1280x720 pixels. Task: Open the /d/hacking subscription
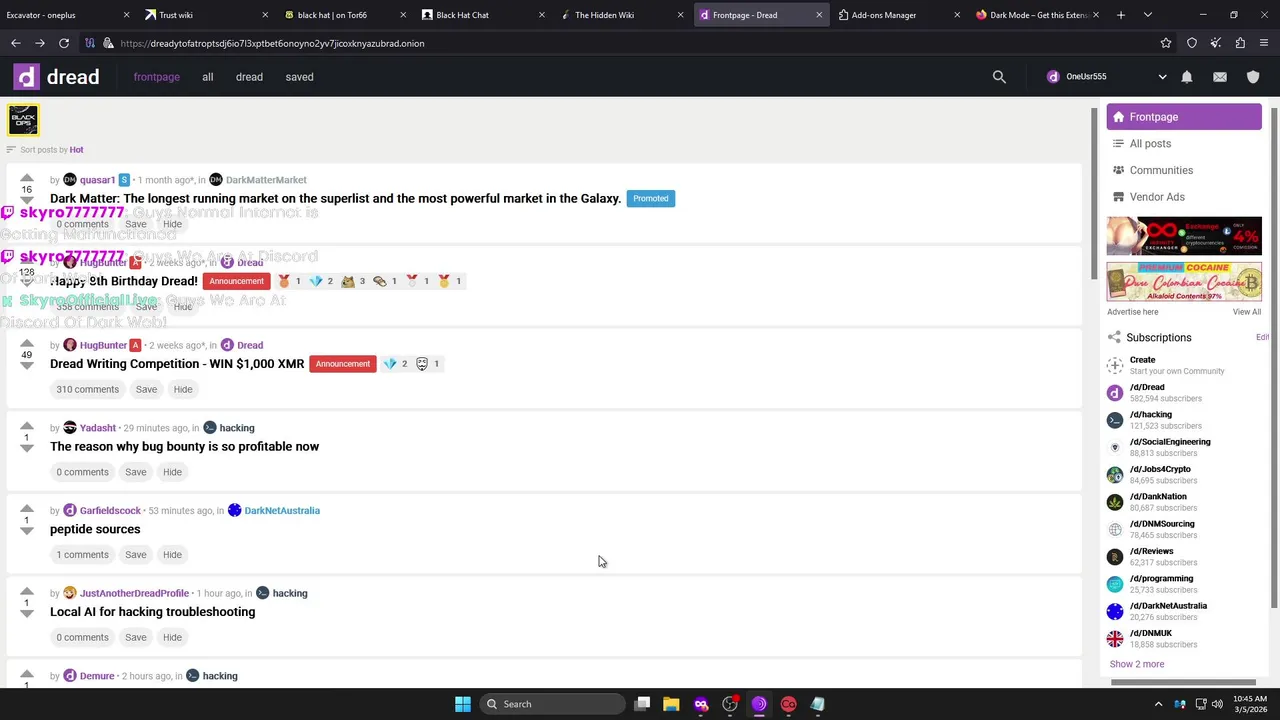coord(1150,415)
